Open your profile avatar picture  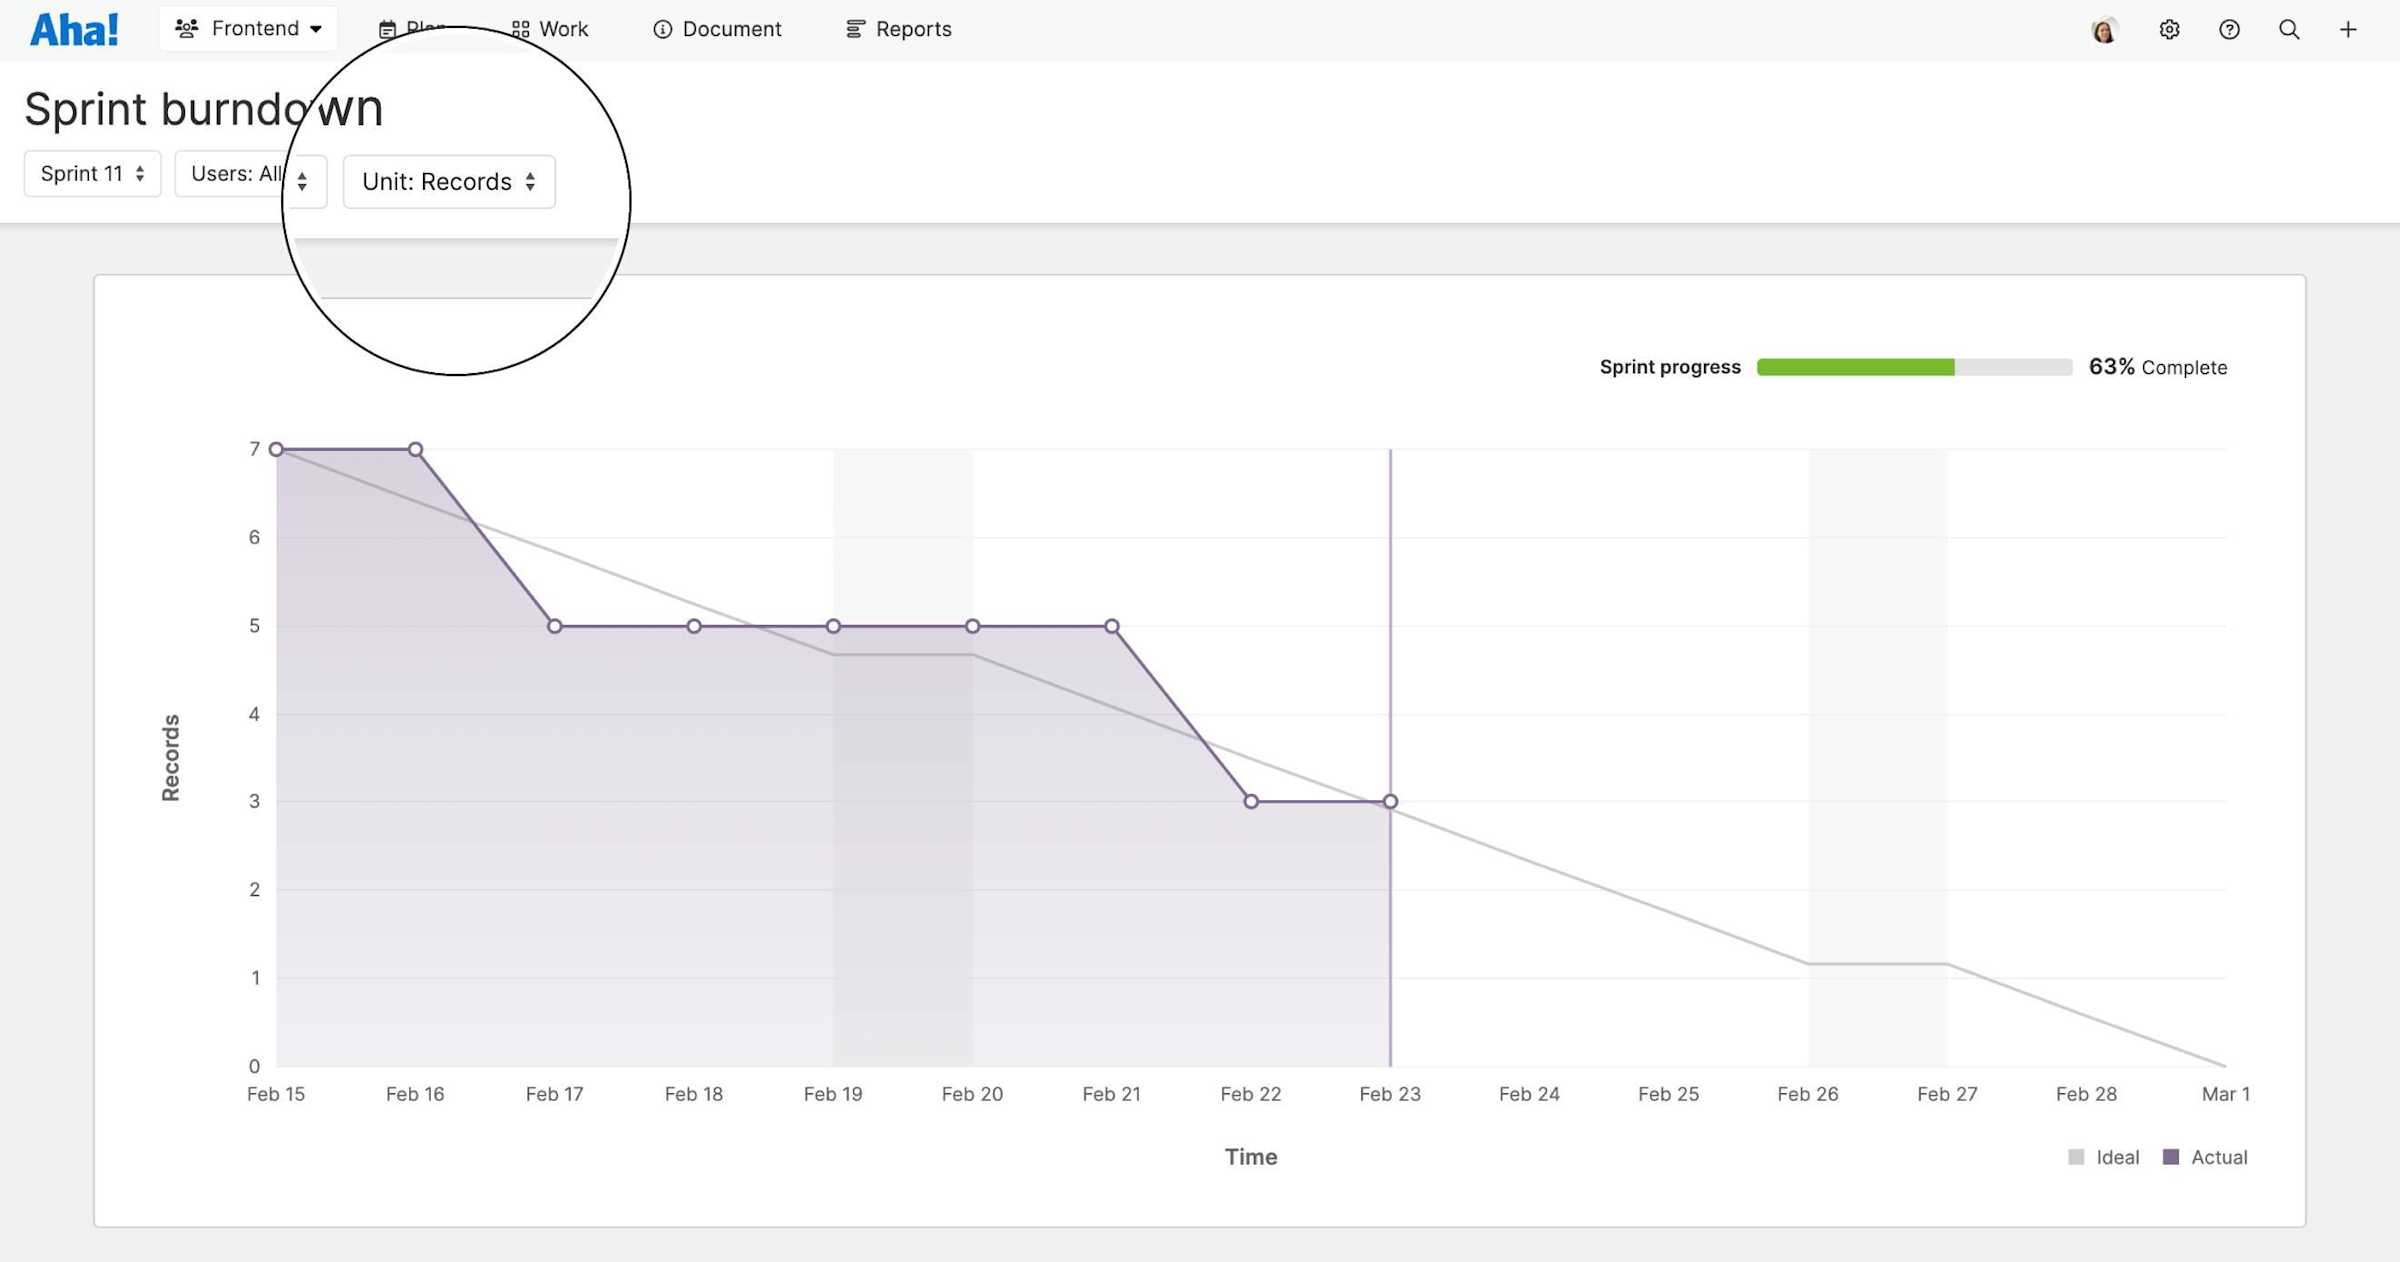2104,29
